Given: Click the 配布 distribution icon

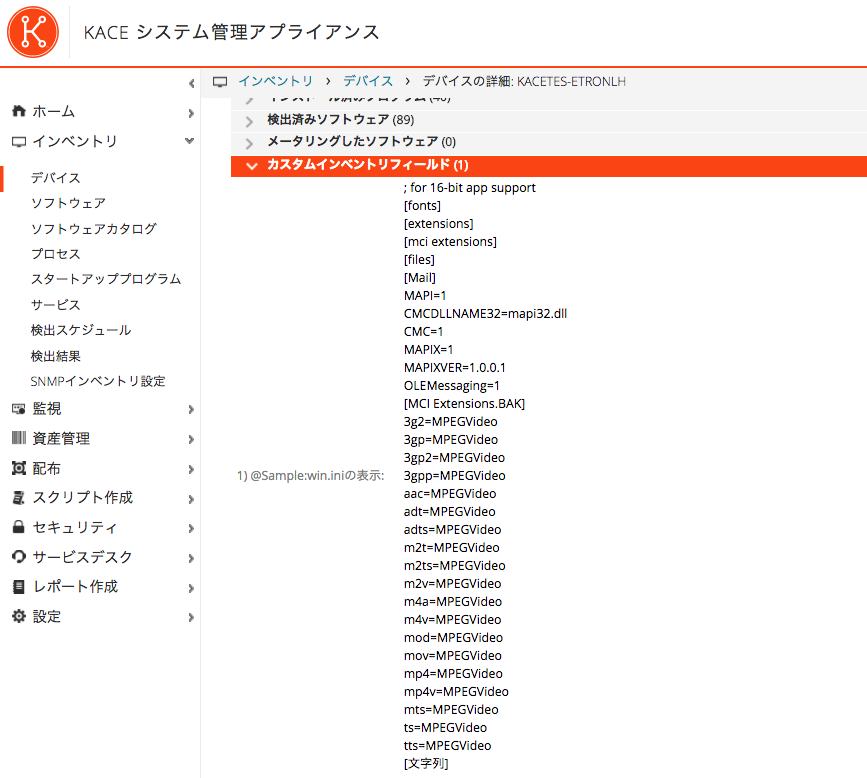Looking at the screenshot, I should pos(19,468).
